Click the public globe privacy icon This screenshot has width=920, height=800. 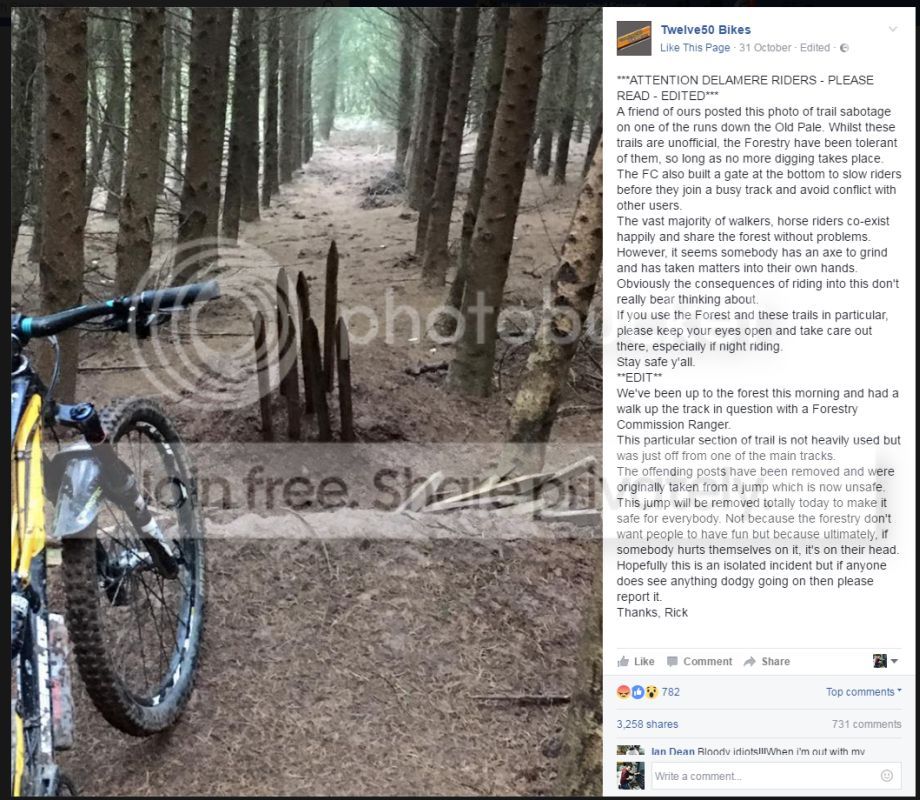[844, 48]
